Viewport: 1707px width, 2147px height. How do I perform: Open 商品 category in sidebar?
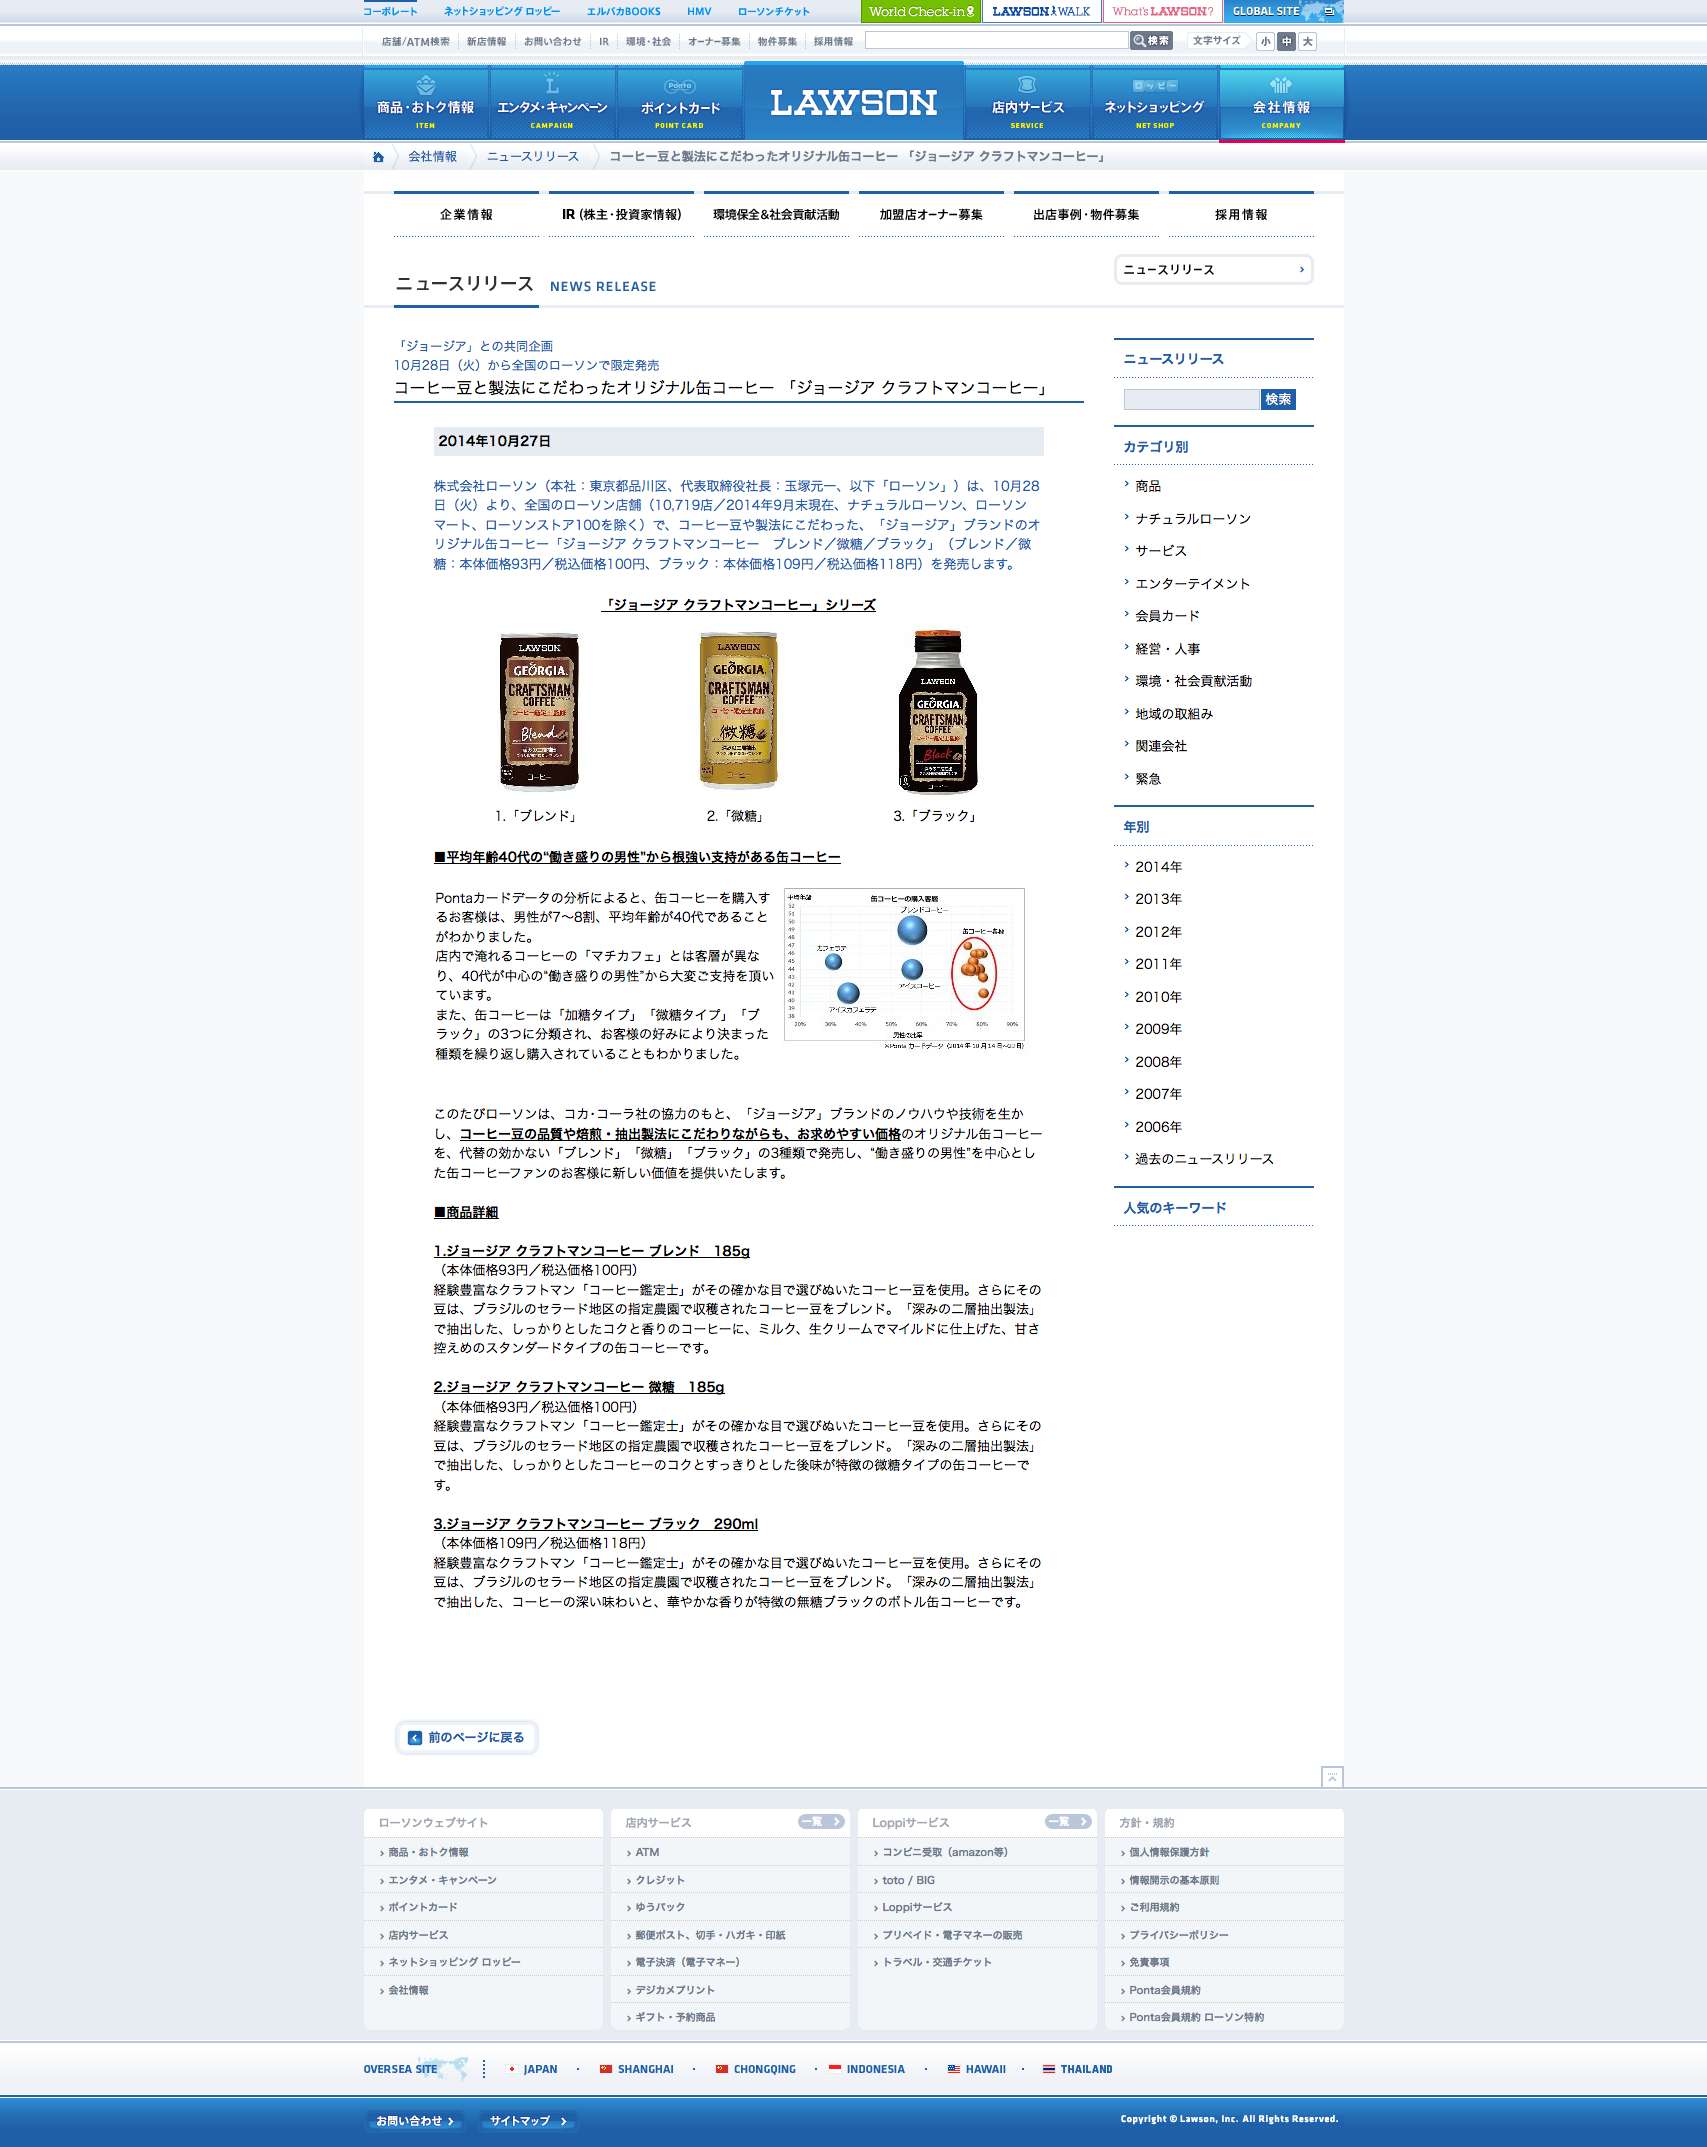click(1148, 486)
